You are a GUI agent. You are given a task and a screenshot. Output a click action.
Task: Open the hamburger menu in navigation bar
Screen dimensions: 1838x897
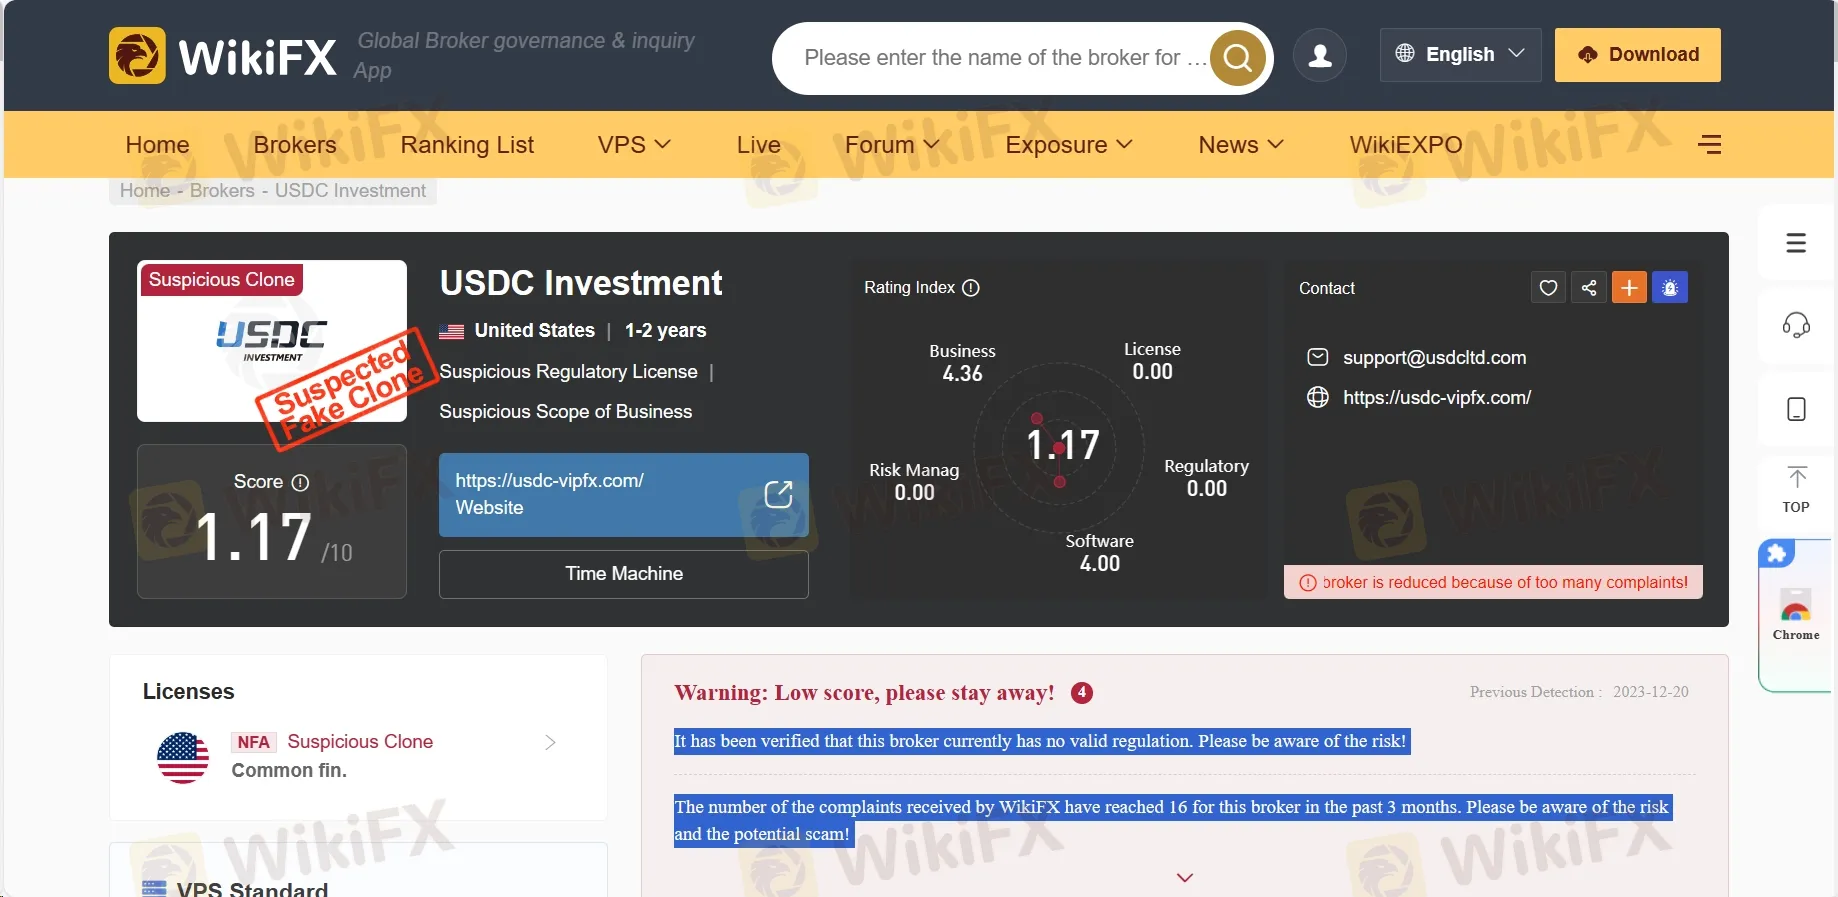point(1709,145)
